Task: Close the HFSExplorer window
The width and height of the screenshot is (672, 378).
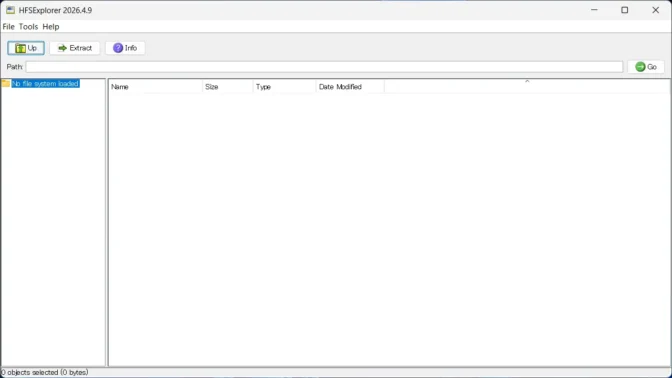Action: point(656,10)
